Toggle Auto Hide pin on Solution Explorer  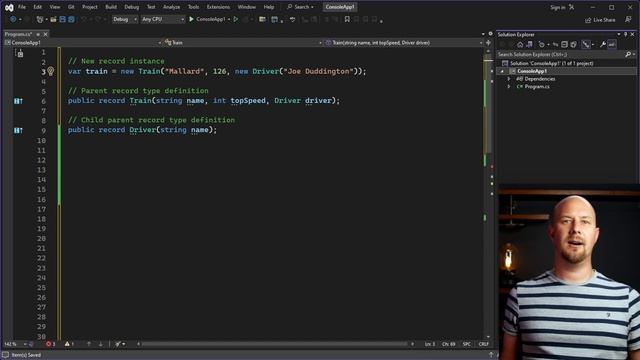tap(625, 34)
